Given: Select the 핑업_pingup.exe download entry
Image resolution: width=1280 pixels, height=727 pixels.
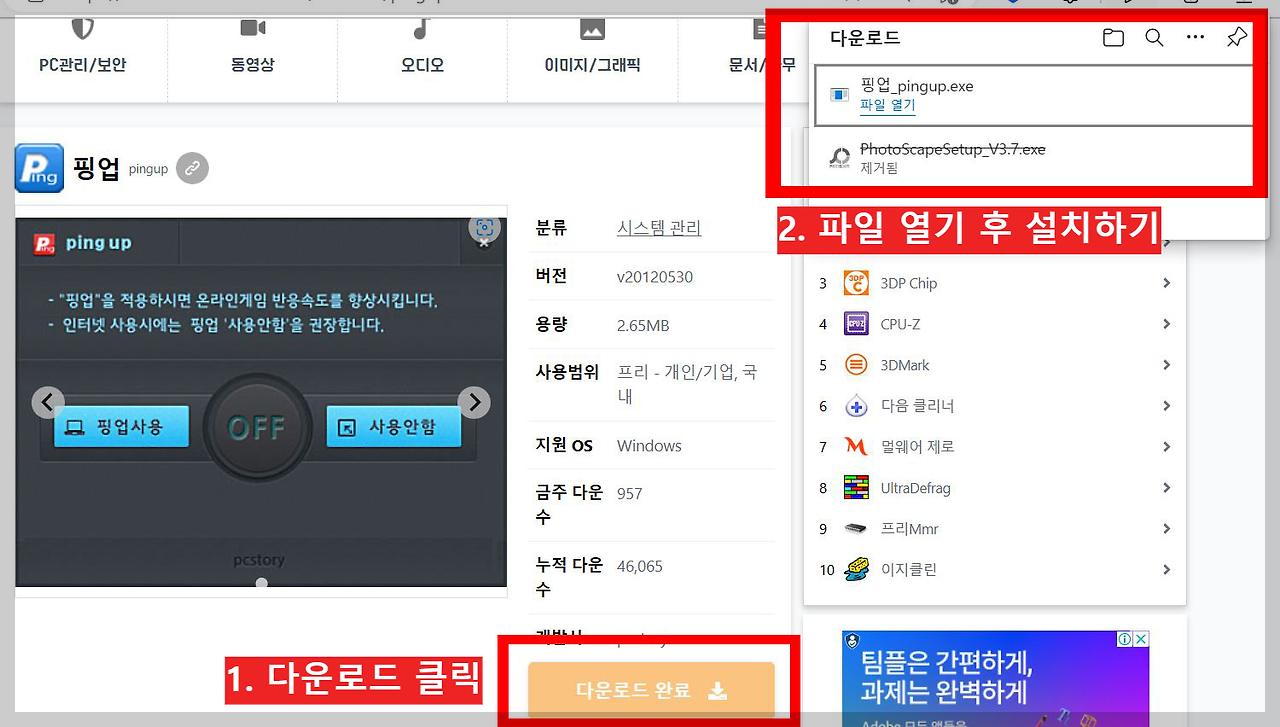Looking at the screenshot, I should [1033, 95].
